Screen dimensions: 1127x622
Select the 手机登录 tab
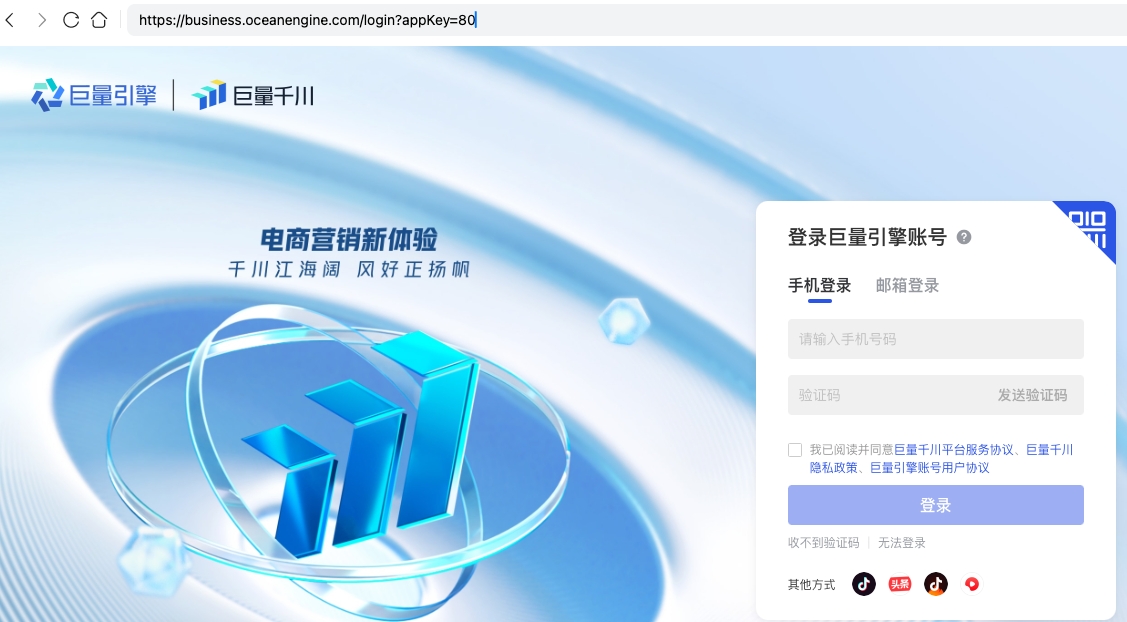point(820,286)
